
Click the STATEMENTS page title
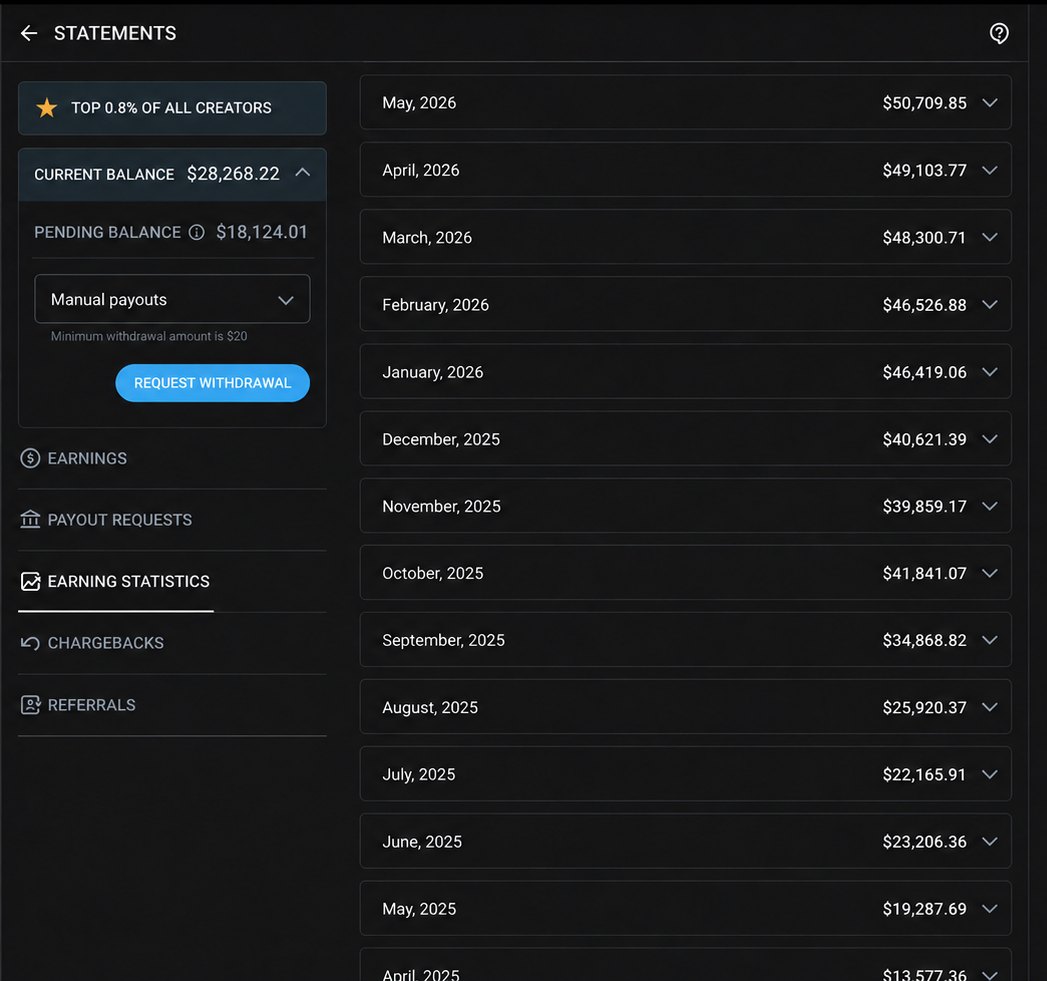(x=115, y=33)
